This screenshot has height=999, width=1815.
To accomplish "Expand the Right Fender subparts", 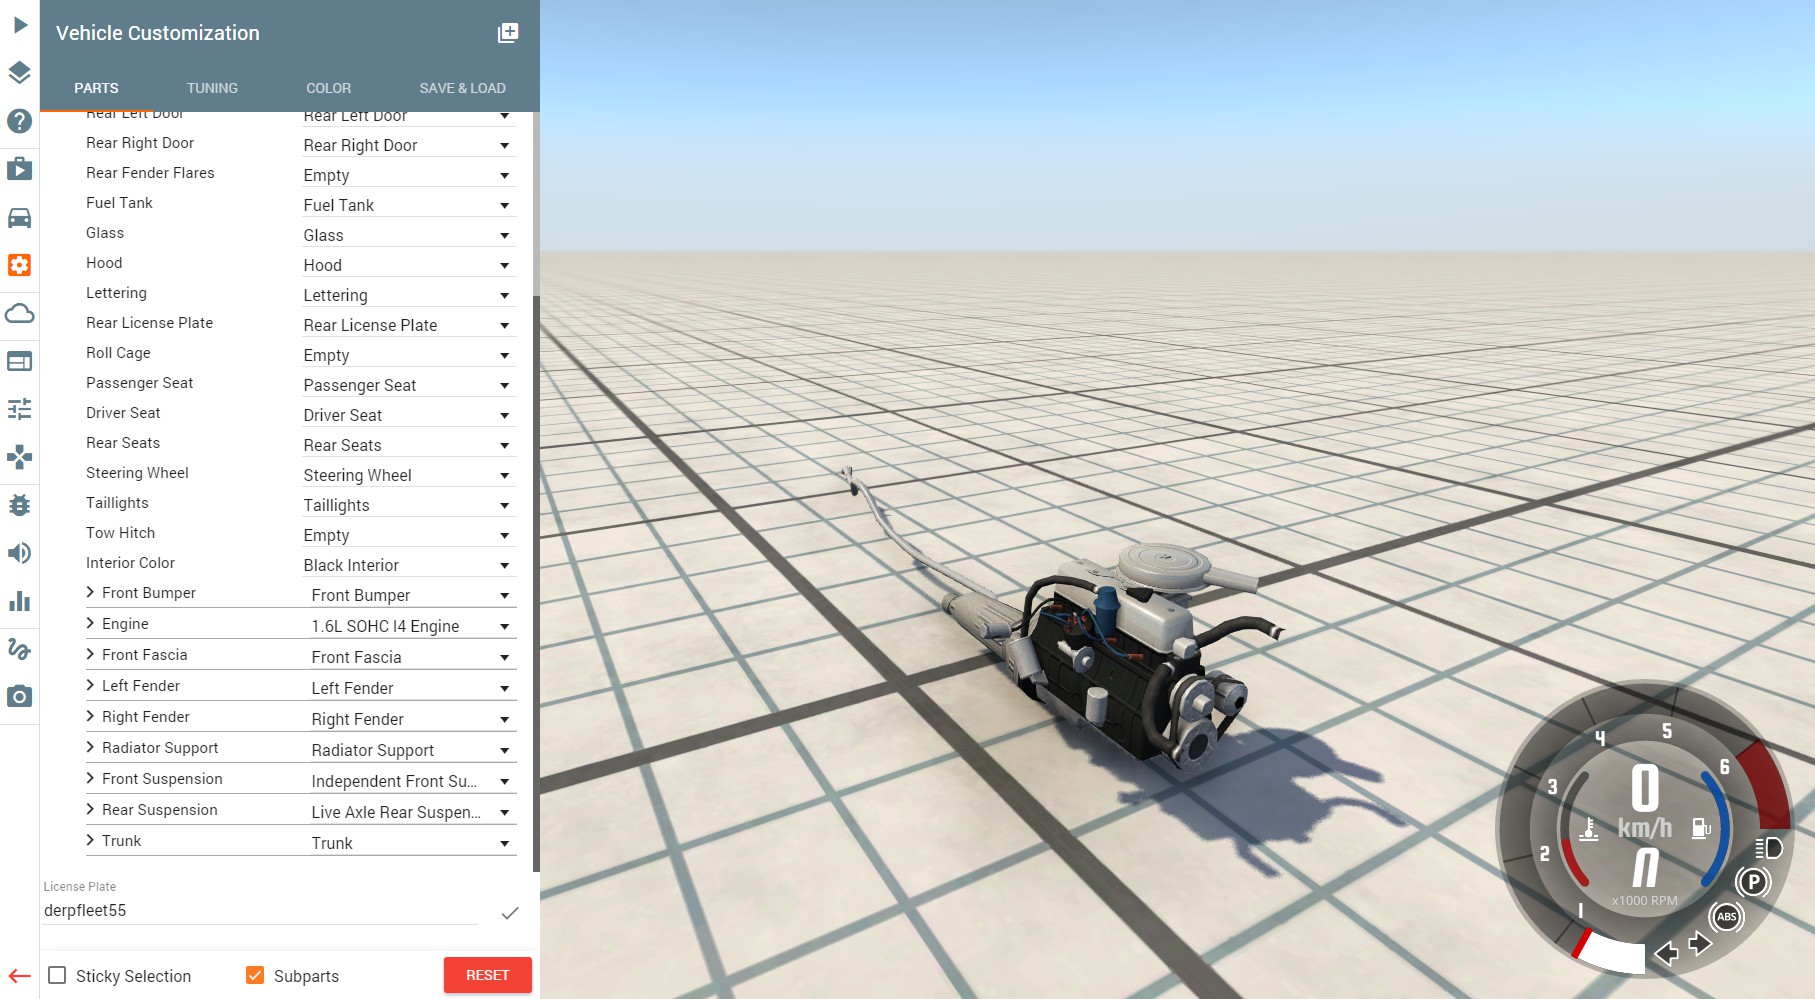I will coord(91,716).
